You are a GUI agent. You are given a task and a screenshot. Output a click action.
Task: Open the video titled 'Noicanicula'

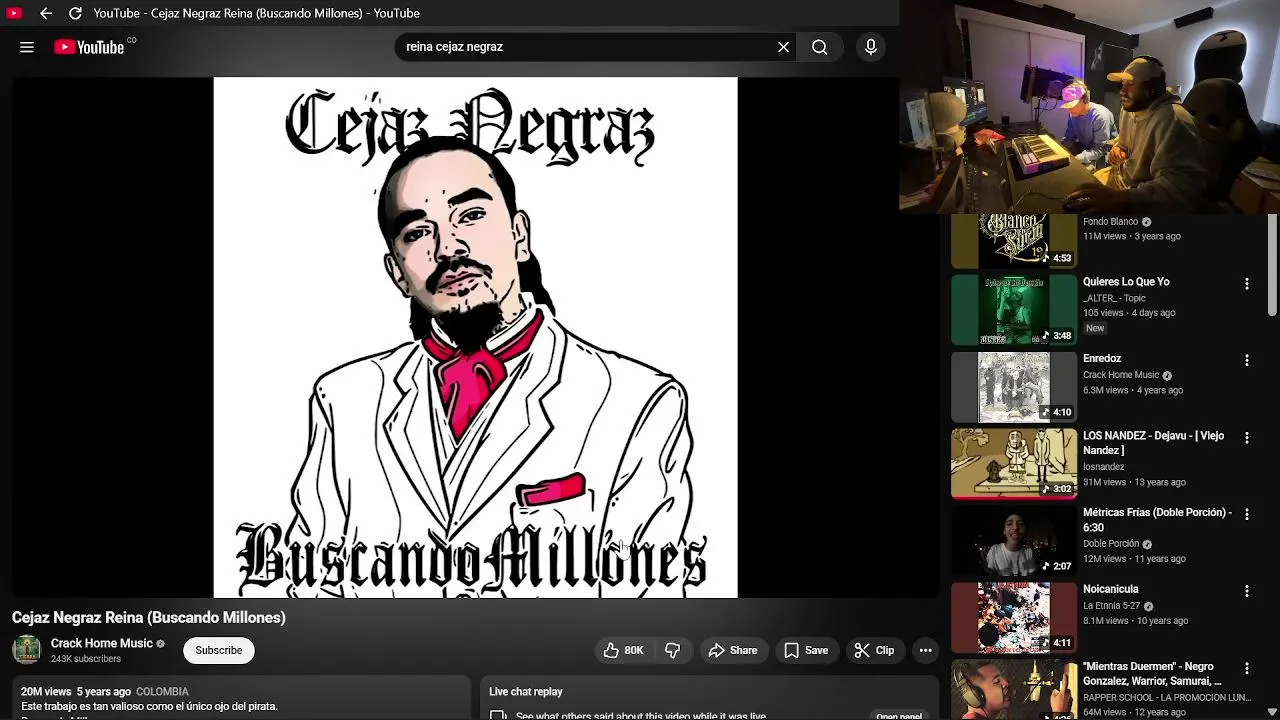coord(1111,589)
